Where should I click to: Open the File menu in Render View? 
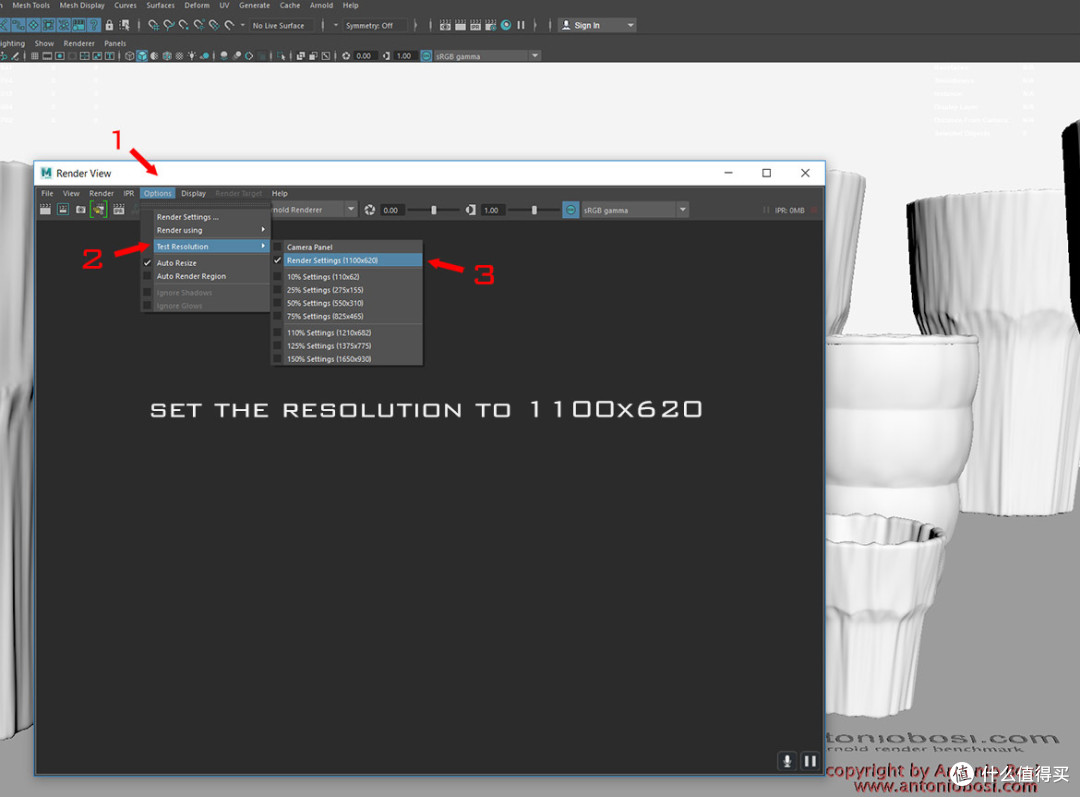pos(47,194)
